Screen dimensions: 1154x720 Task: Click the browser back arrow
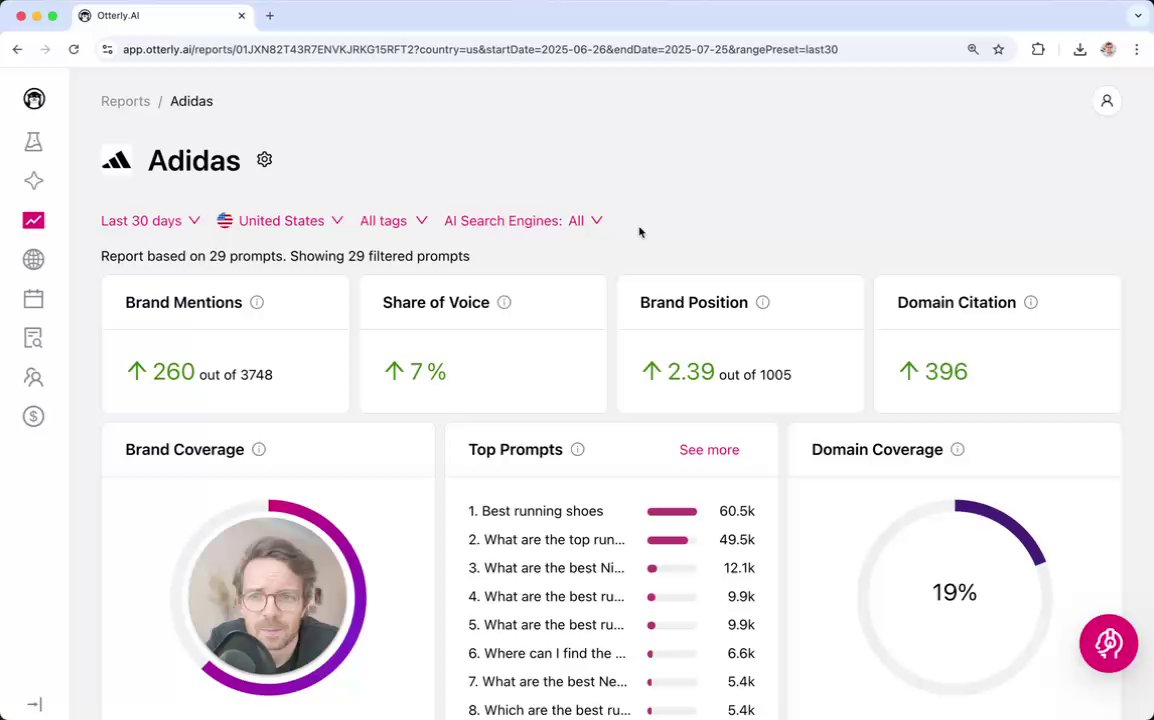point(18,49)
